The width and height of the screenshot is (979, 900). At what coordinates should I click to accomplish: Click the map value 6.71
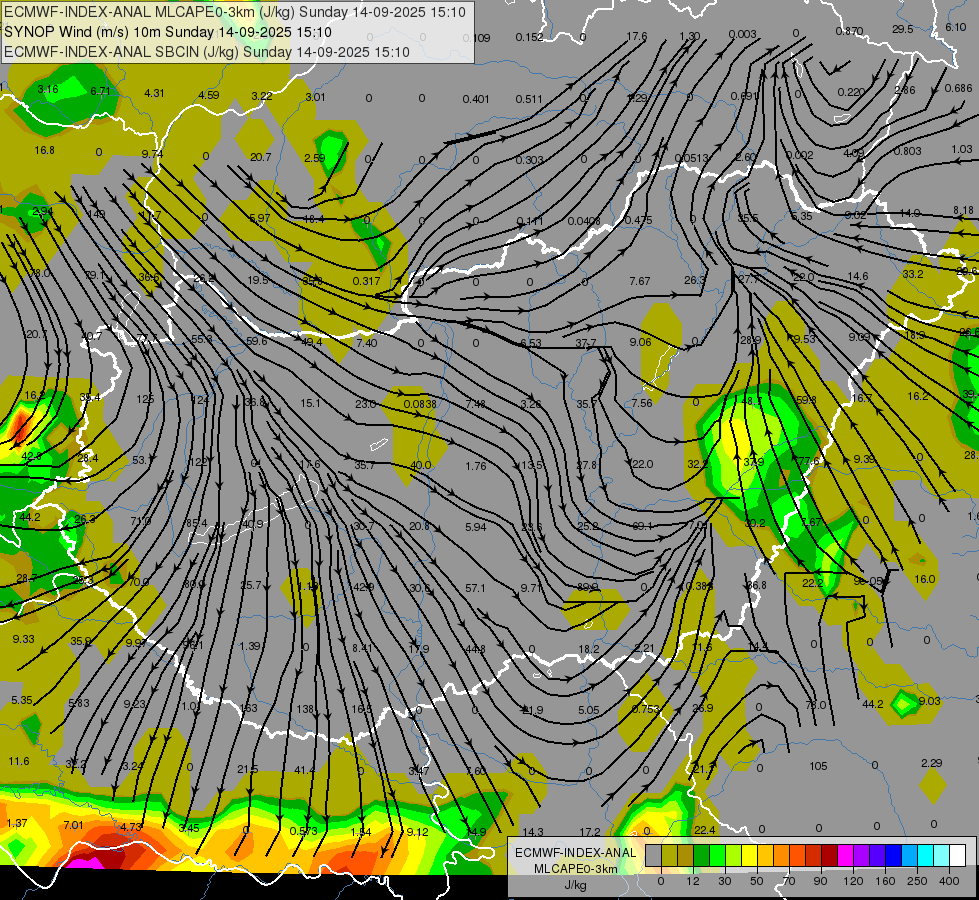[x=100, y=91]
